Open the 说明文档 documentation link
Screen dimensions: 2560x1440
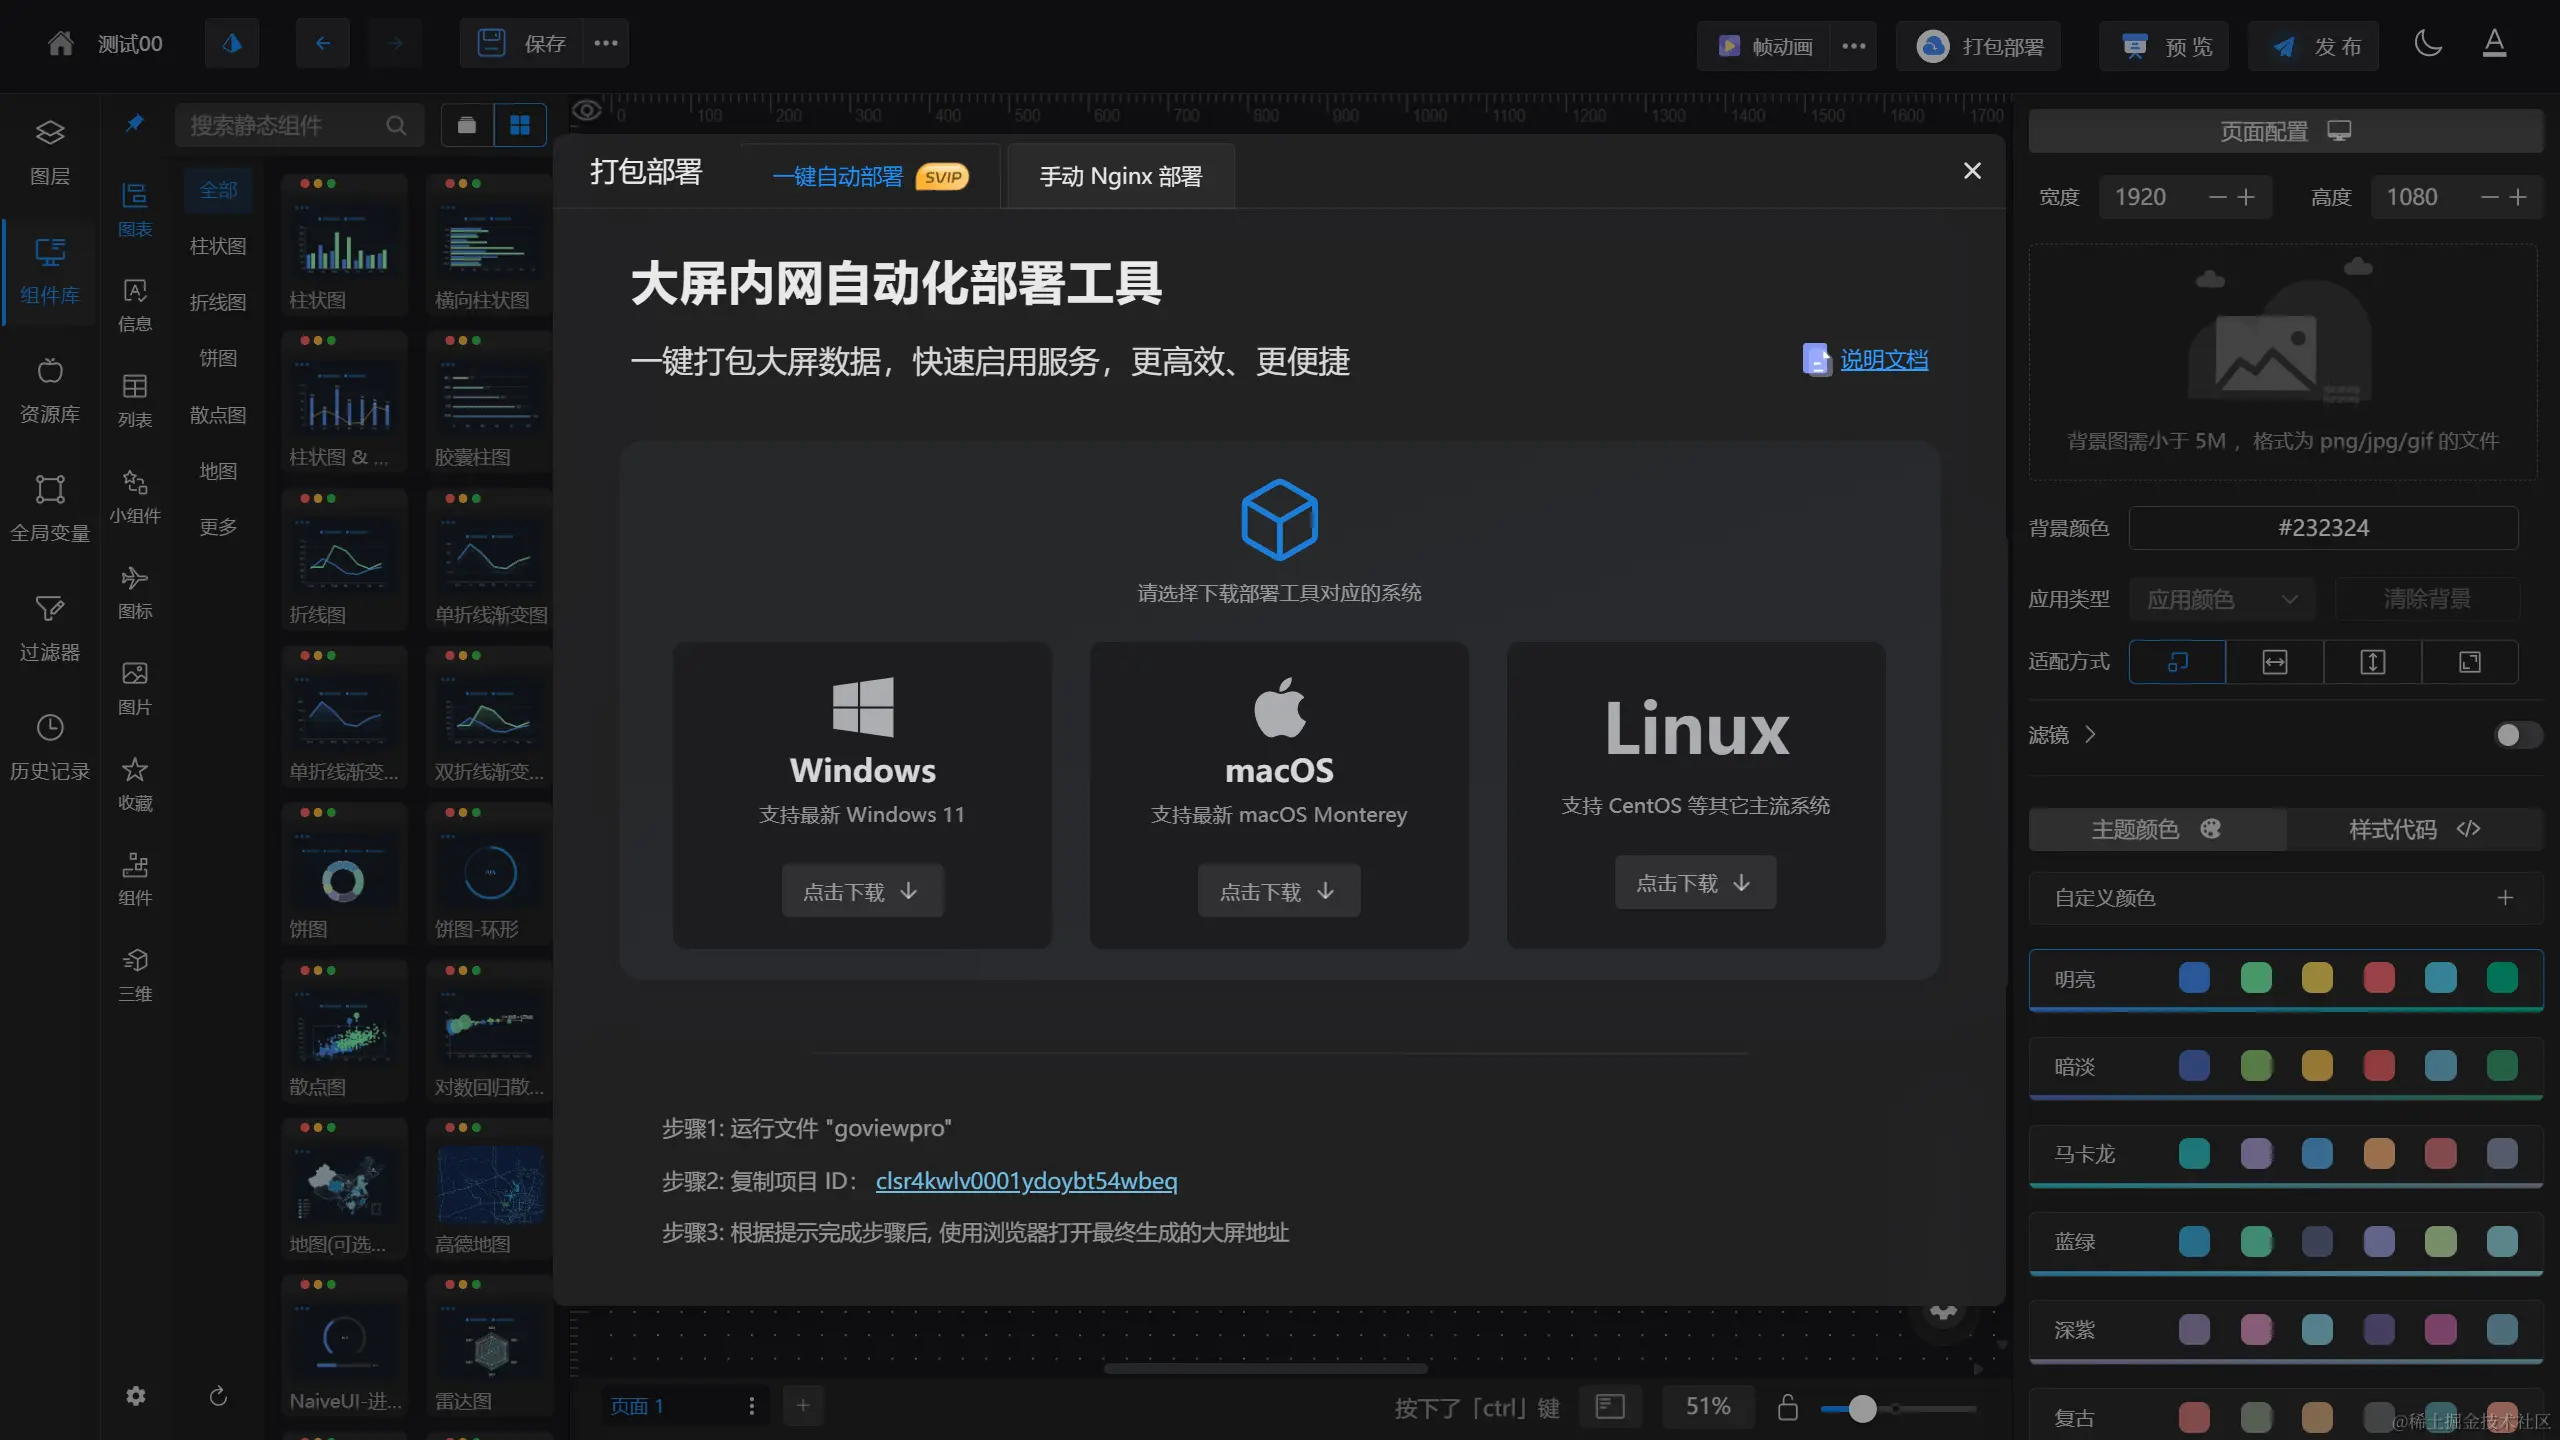(1883, 360)
